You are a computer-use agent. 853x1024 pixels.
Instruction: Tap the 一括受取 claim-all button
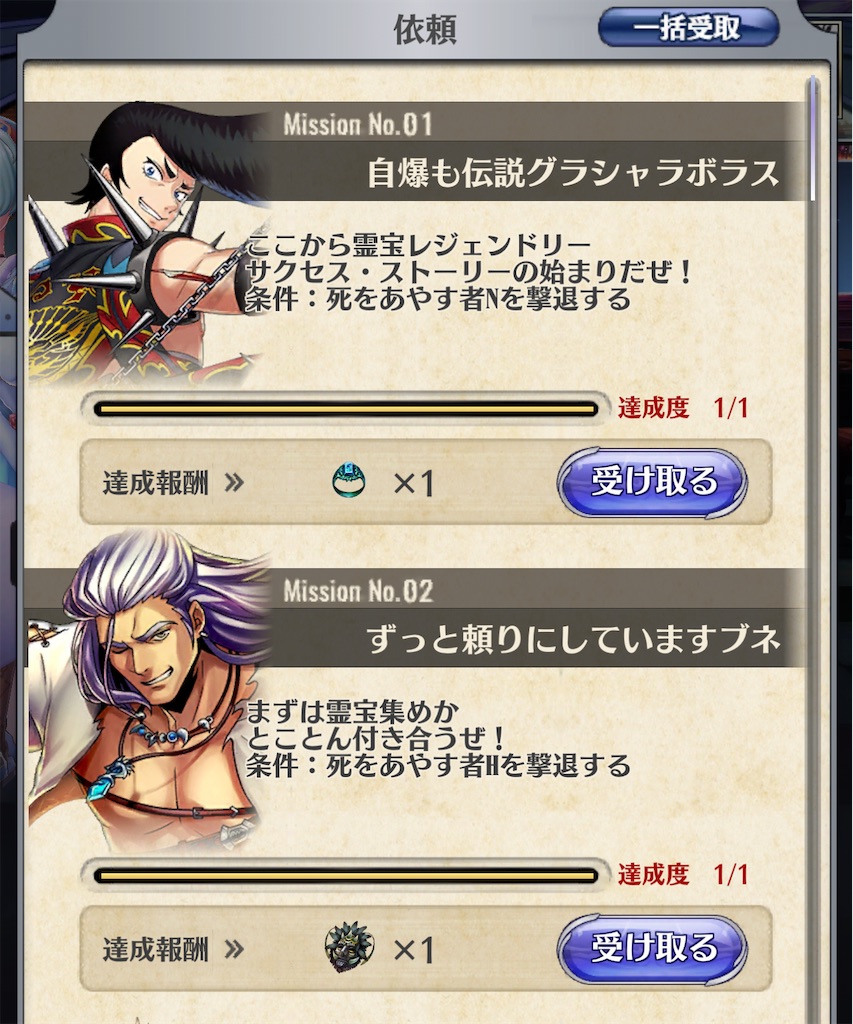[688, 27]
